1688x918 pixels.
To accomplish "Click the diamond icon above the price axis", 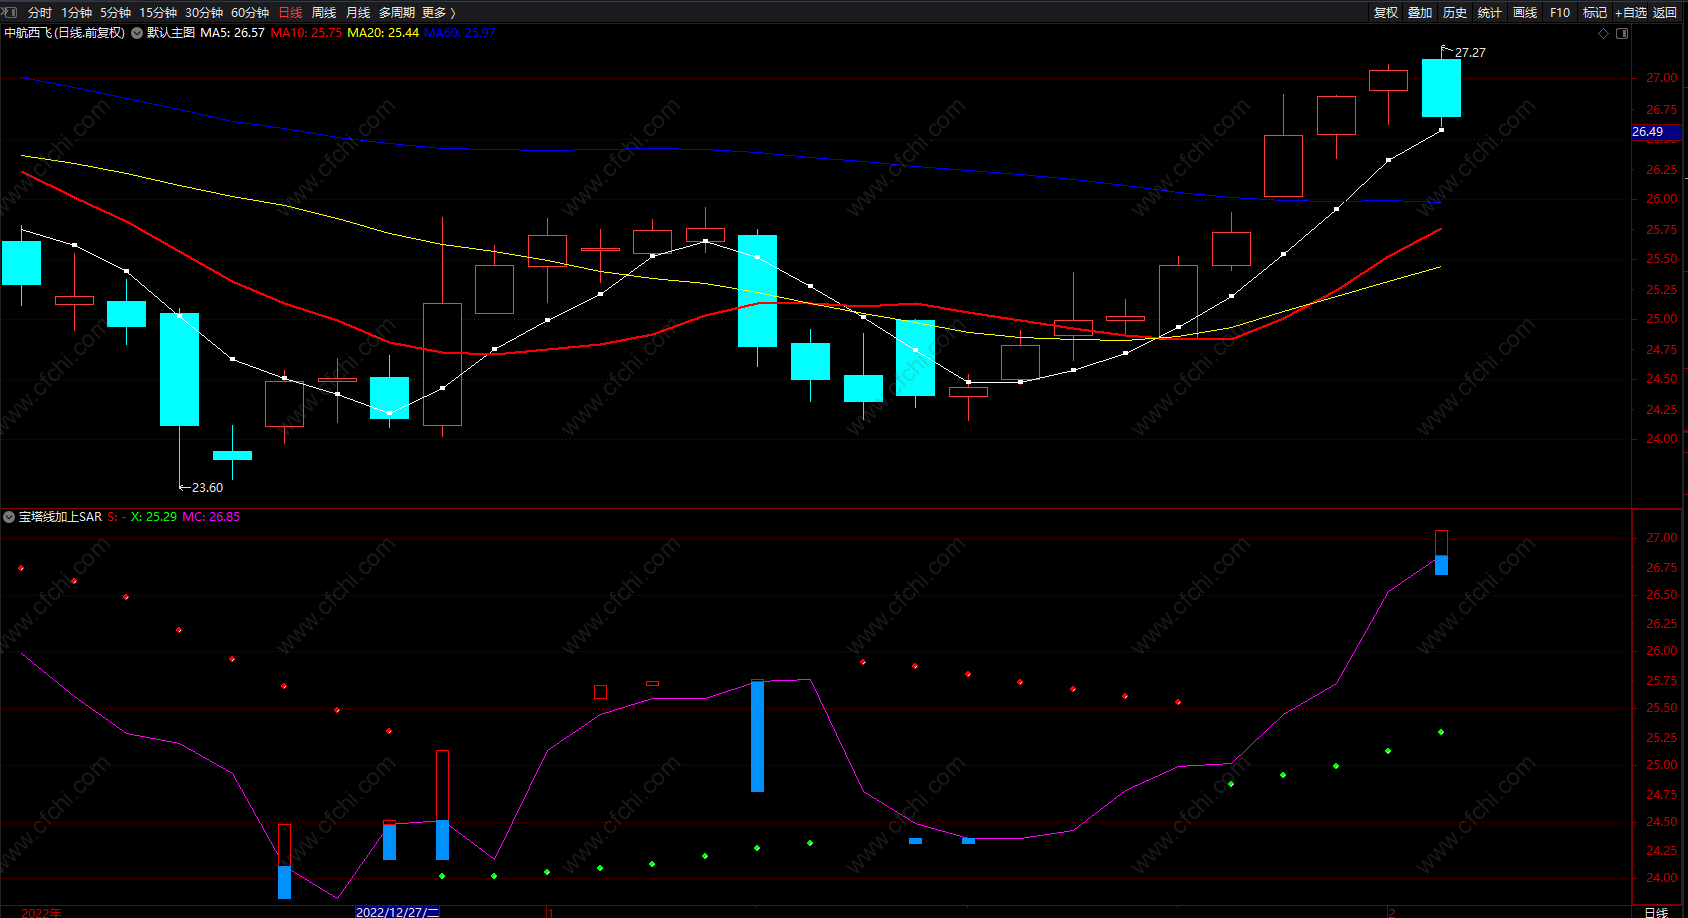I will 1604,33.
